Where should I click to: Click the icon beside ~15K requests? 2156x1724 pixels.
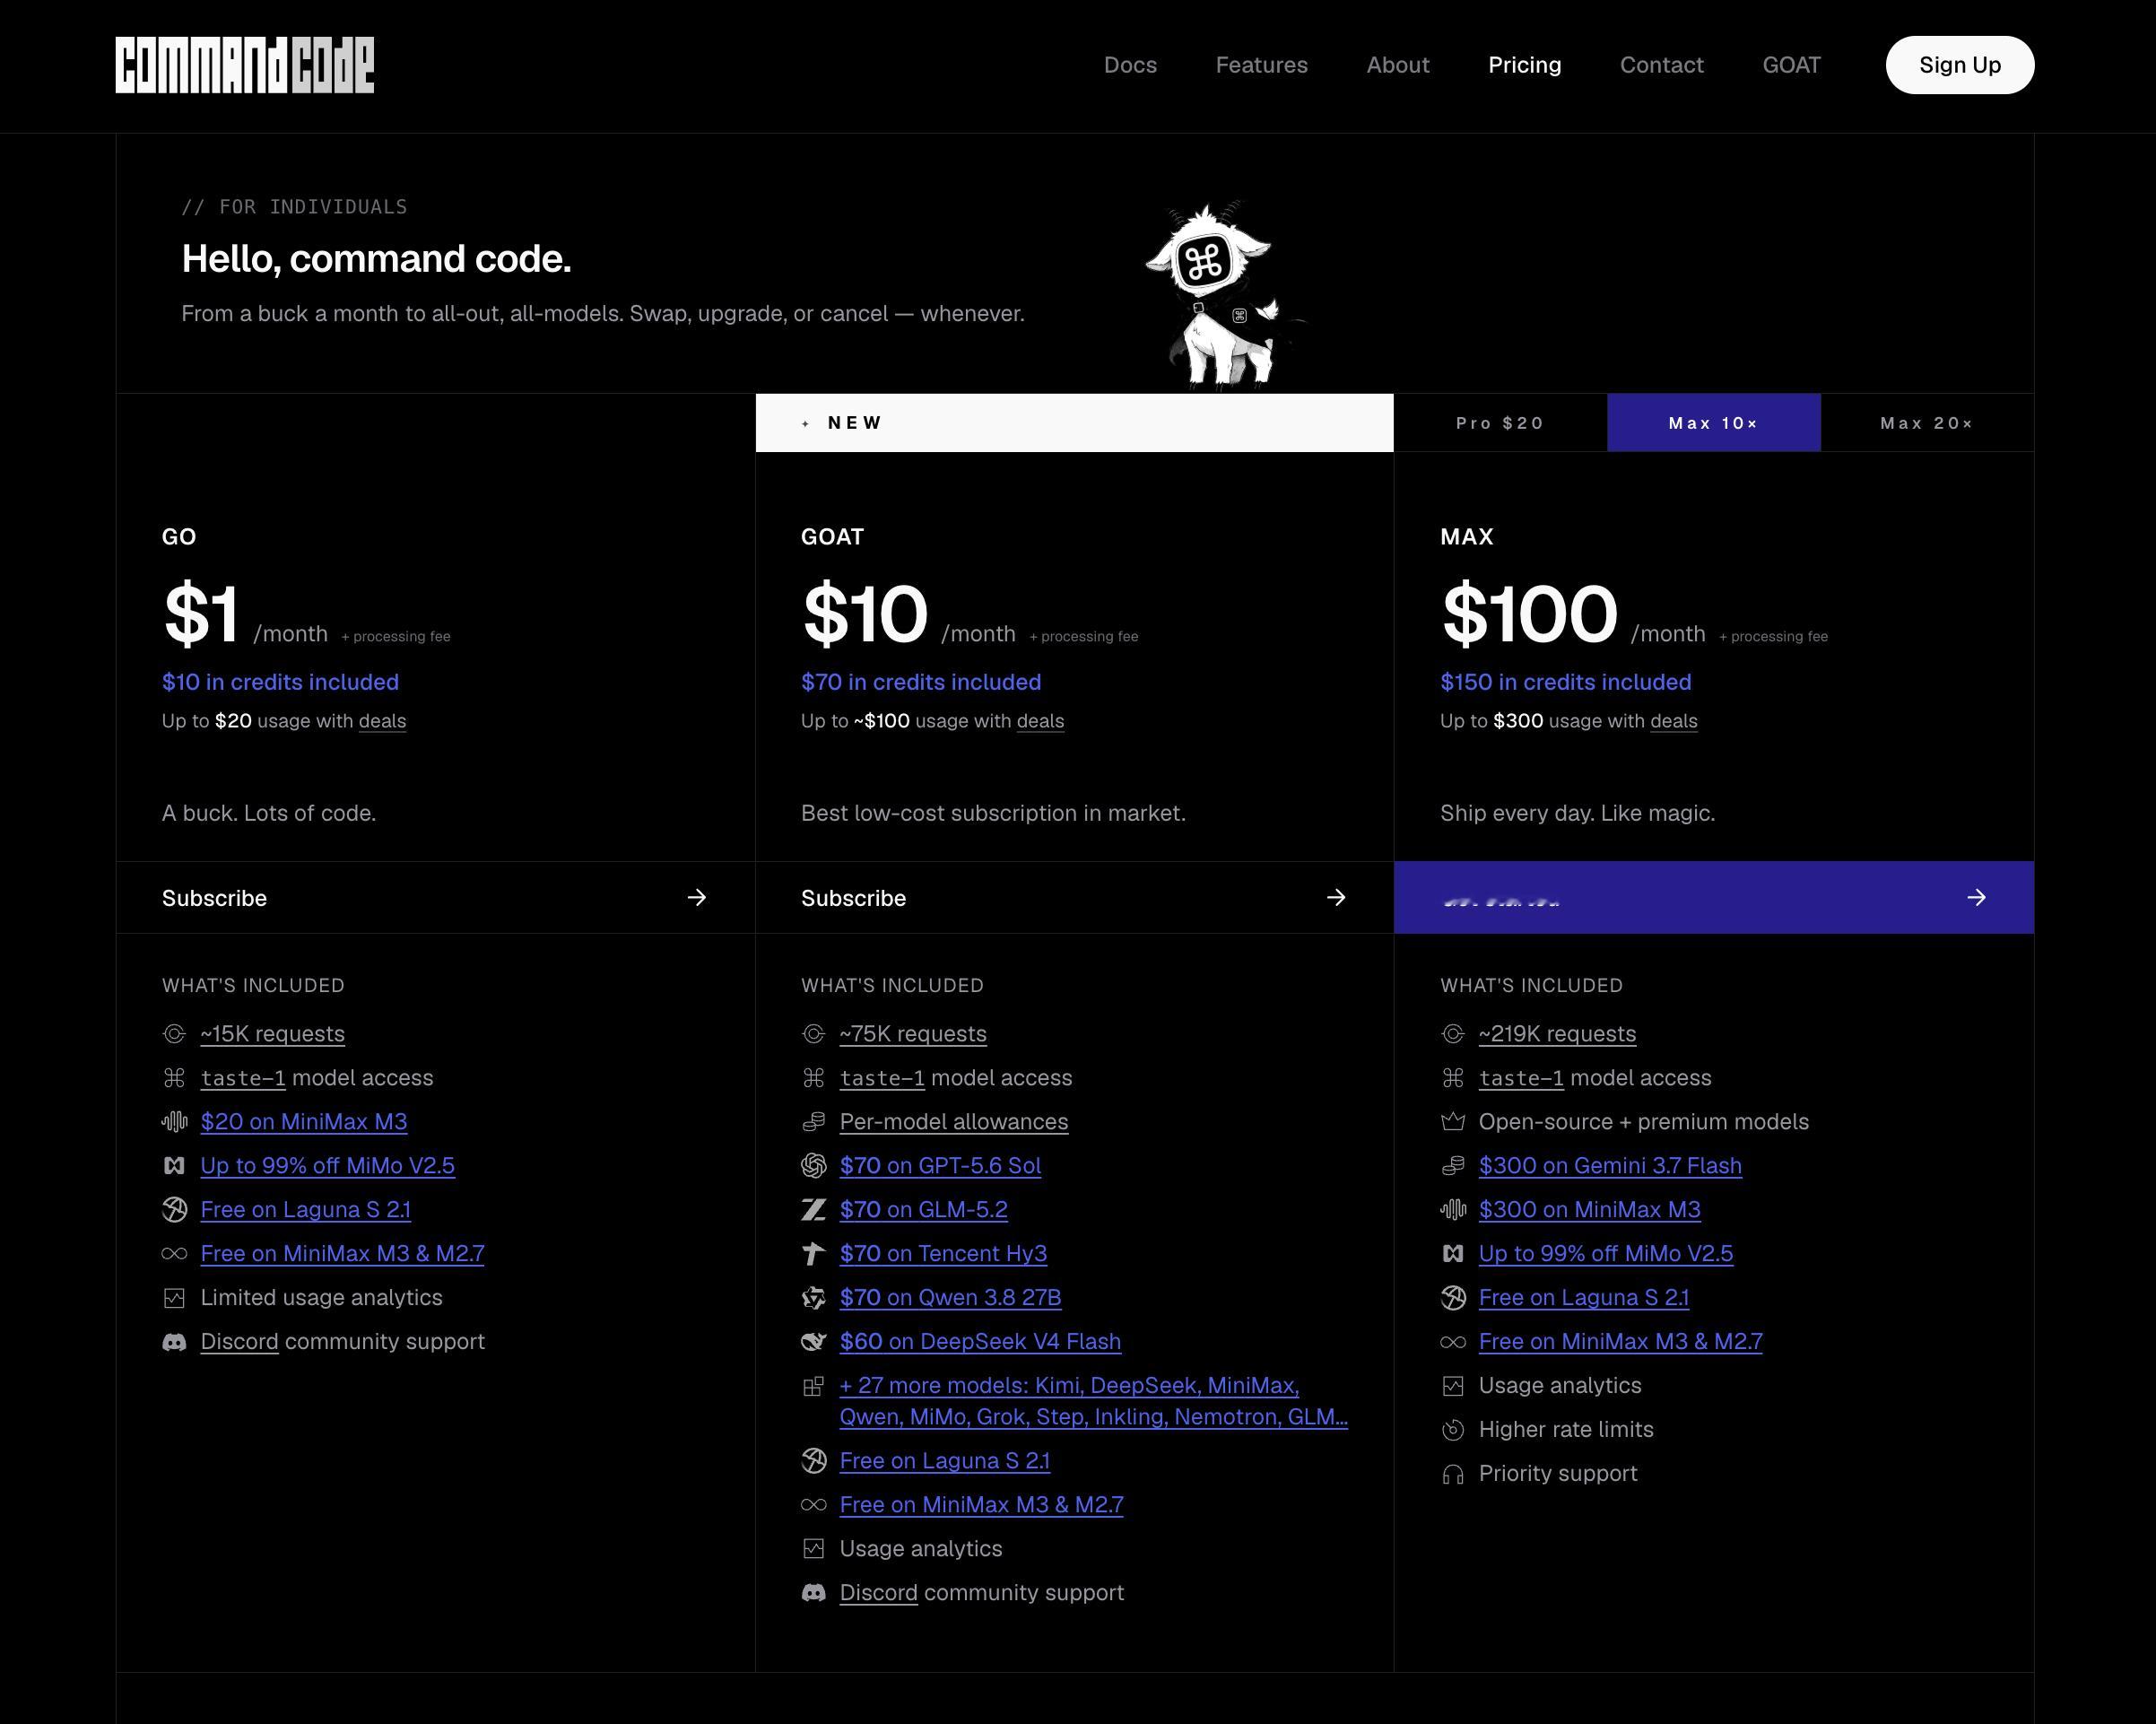[174, 1034]
